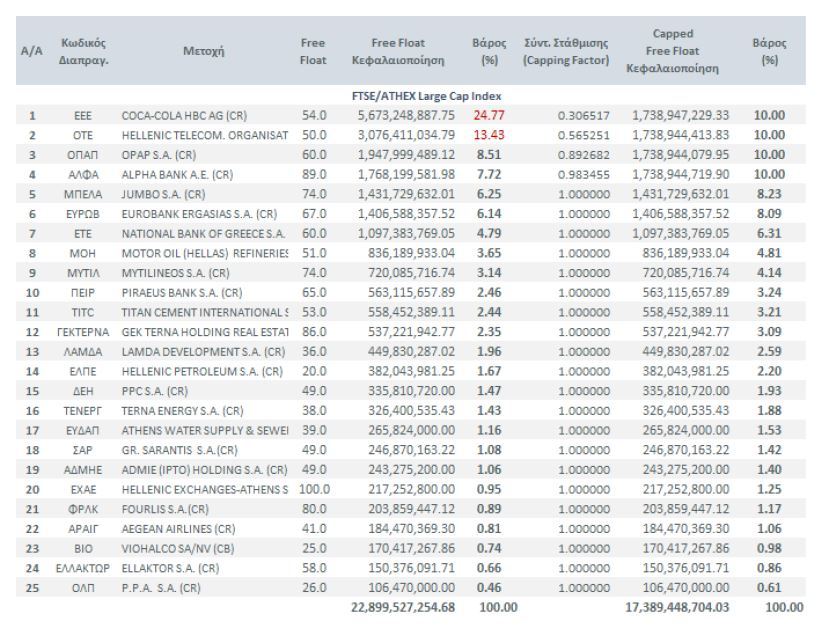Click ticker code 'ΕΕΕ'
The image size is (827, 628).
[x=83, y=116]
